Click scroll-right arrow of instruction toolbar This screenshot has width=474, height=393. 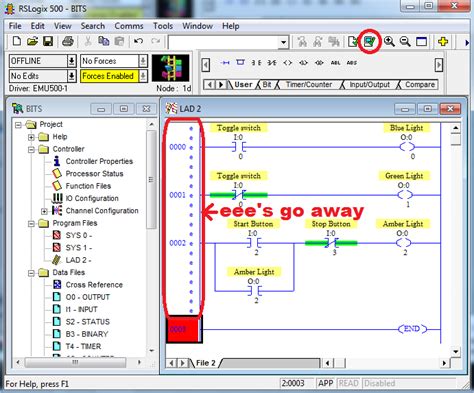[439, 65]
